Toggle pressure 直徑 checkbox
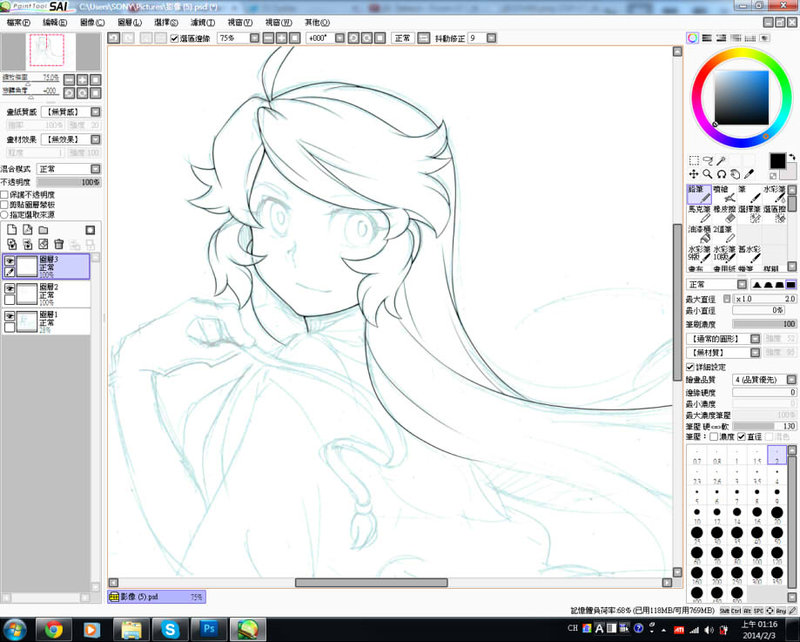800x642 pixels. 741,437
